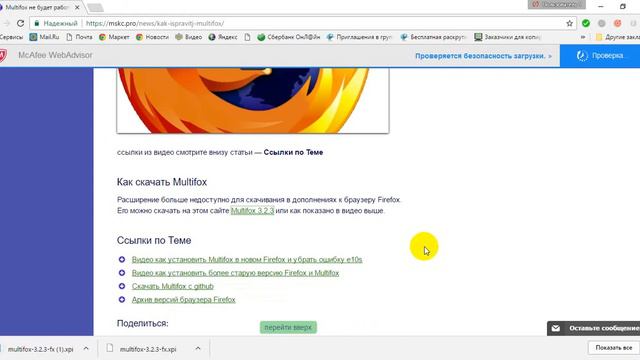Screen dimensions: 640x360
Task: Expand options for multifox-3.2.3-fx.xpi download
Action: pyautogui.click(x=198, y=349)
